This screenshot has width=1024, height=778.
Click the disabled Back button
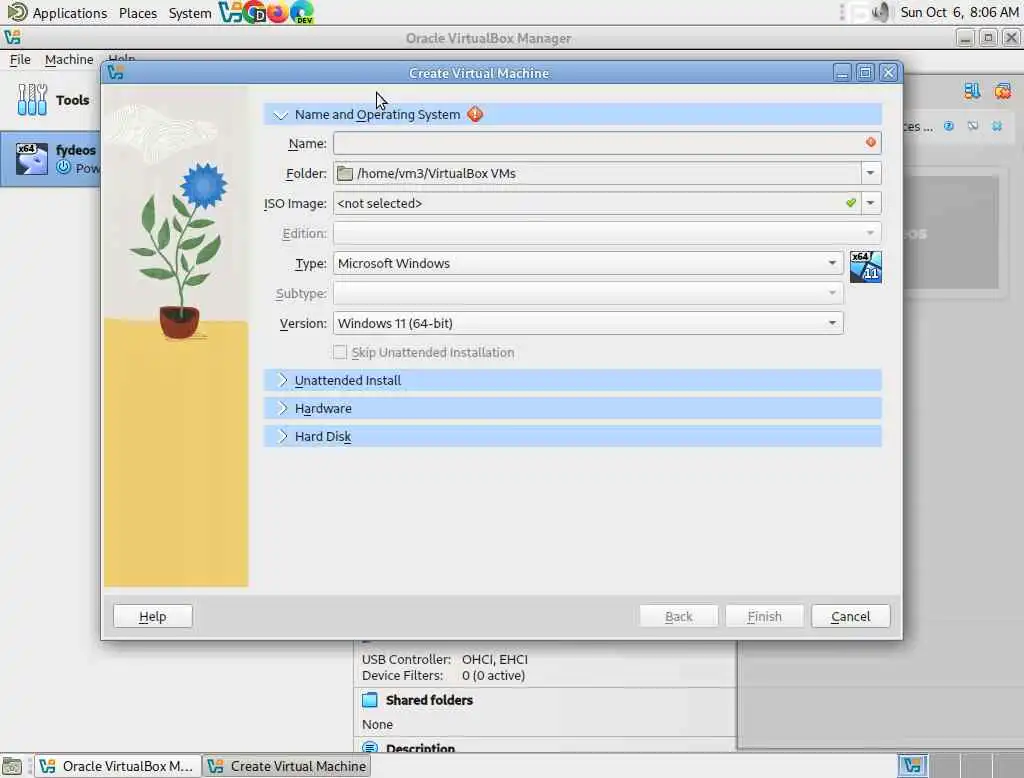pyautogui.click(x=679, y=616)
